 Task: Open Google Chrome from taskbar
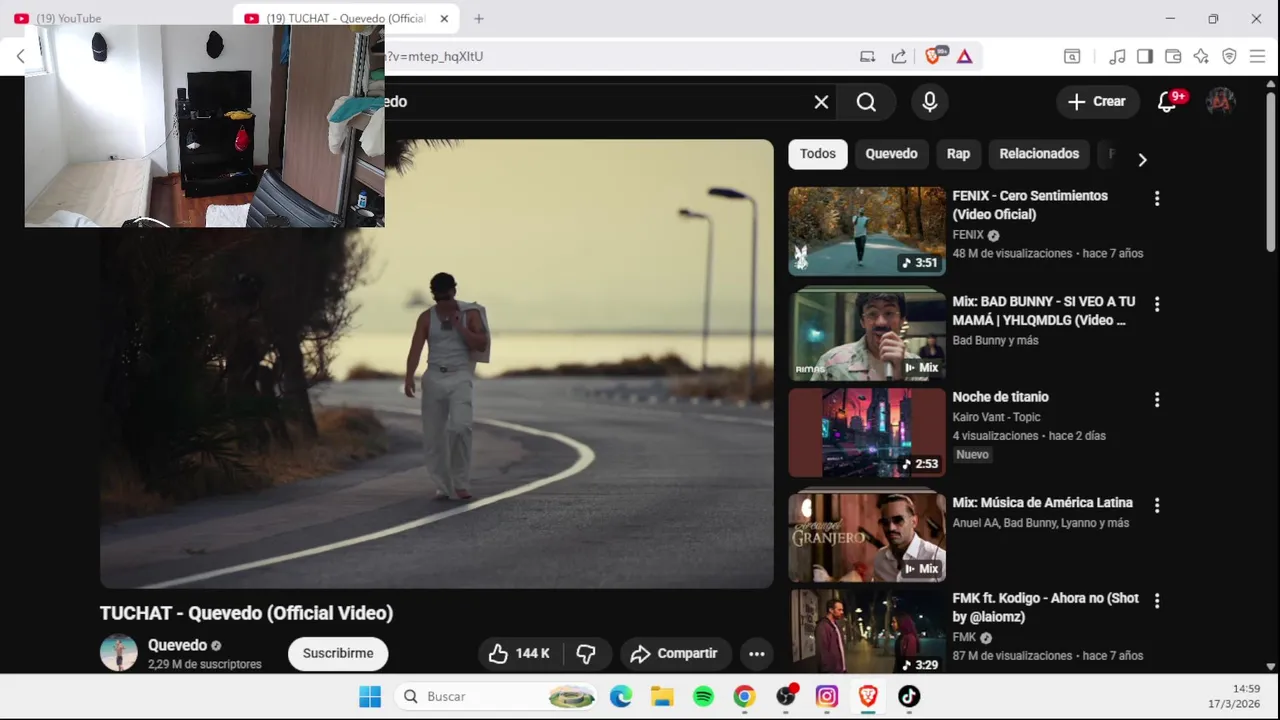[x=744, y=696]
